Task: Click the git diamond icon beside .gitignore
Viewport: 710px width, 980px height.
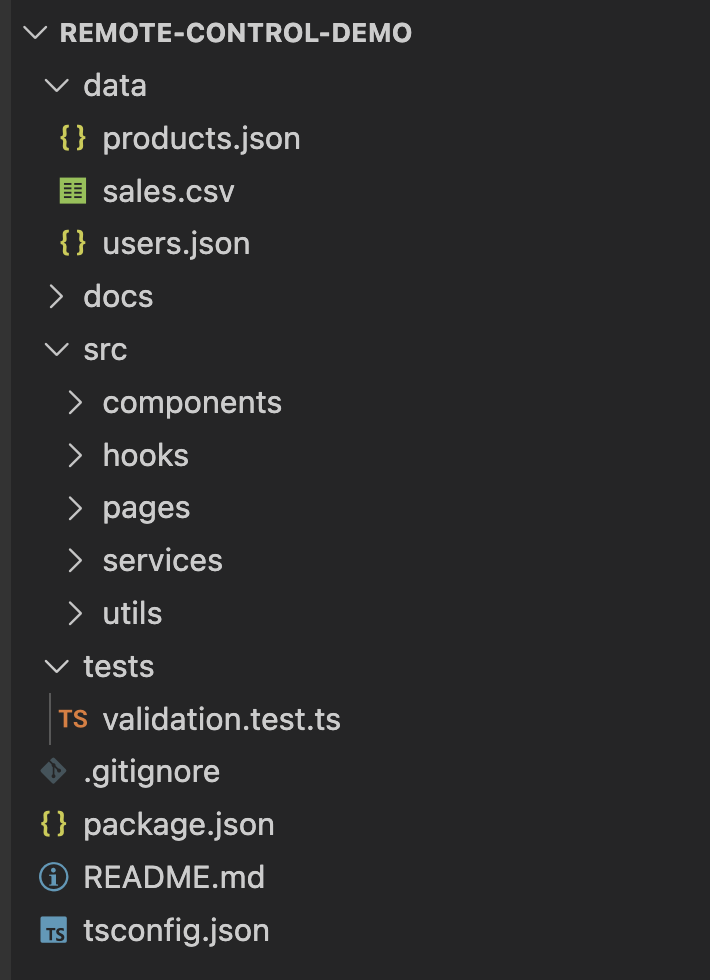Action: tap(53, 772)
